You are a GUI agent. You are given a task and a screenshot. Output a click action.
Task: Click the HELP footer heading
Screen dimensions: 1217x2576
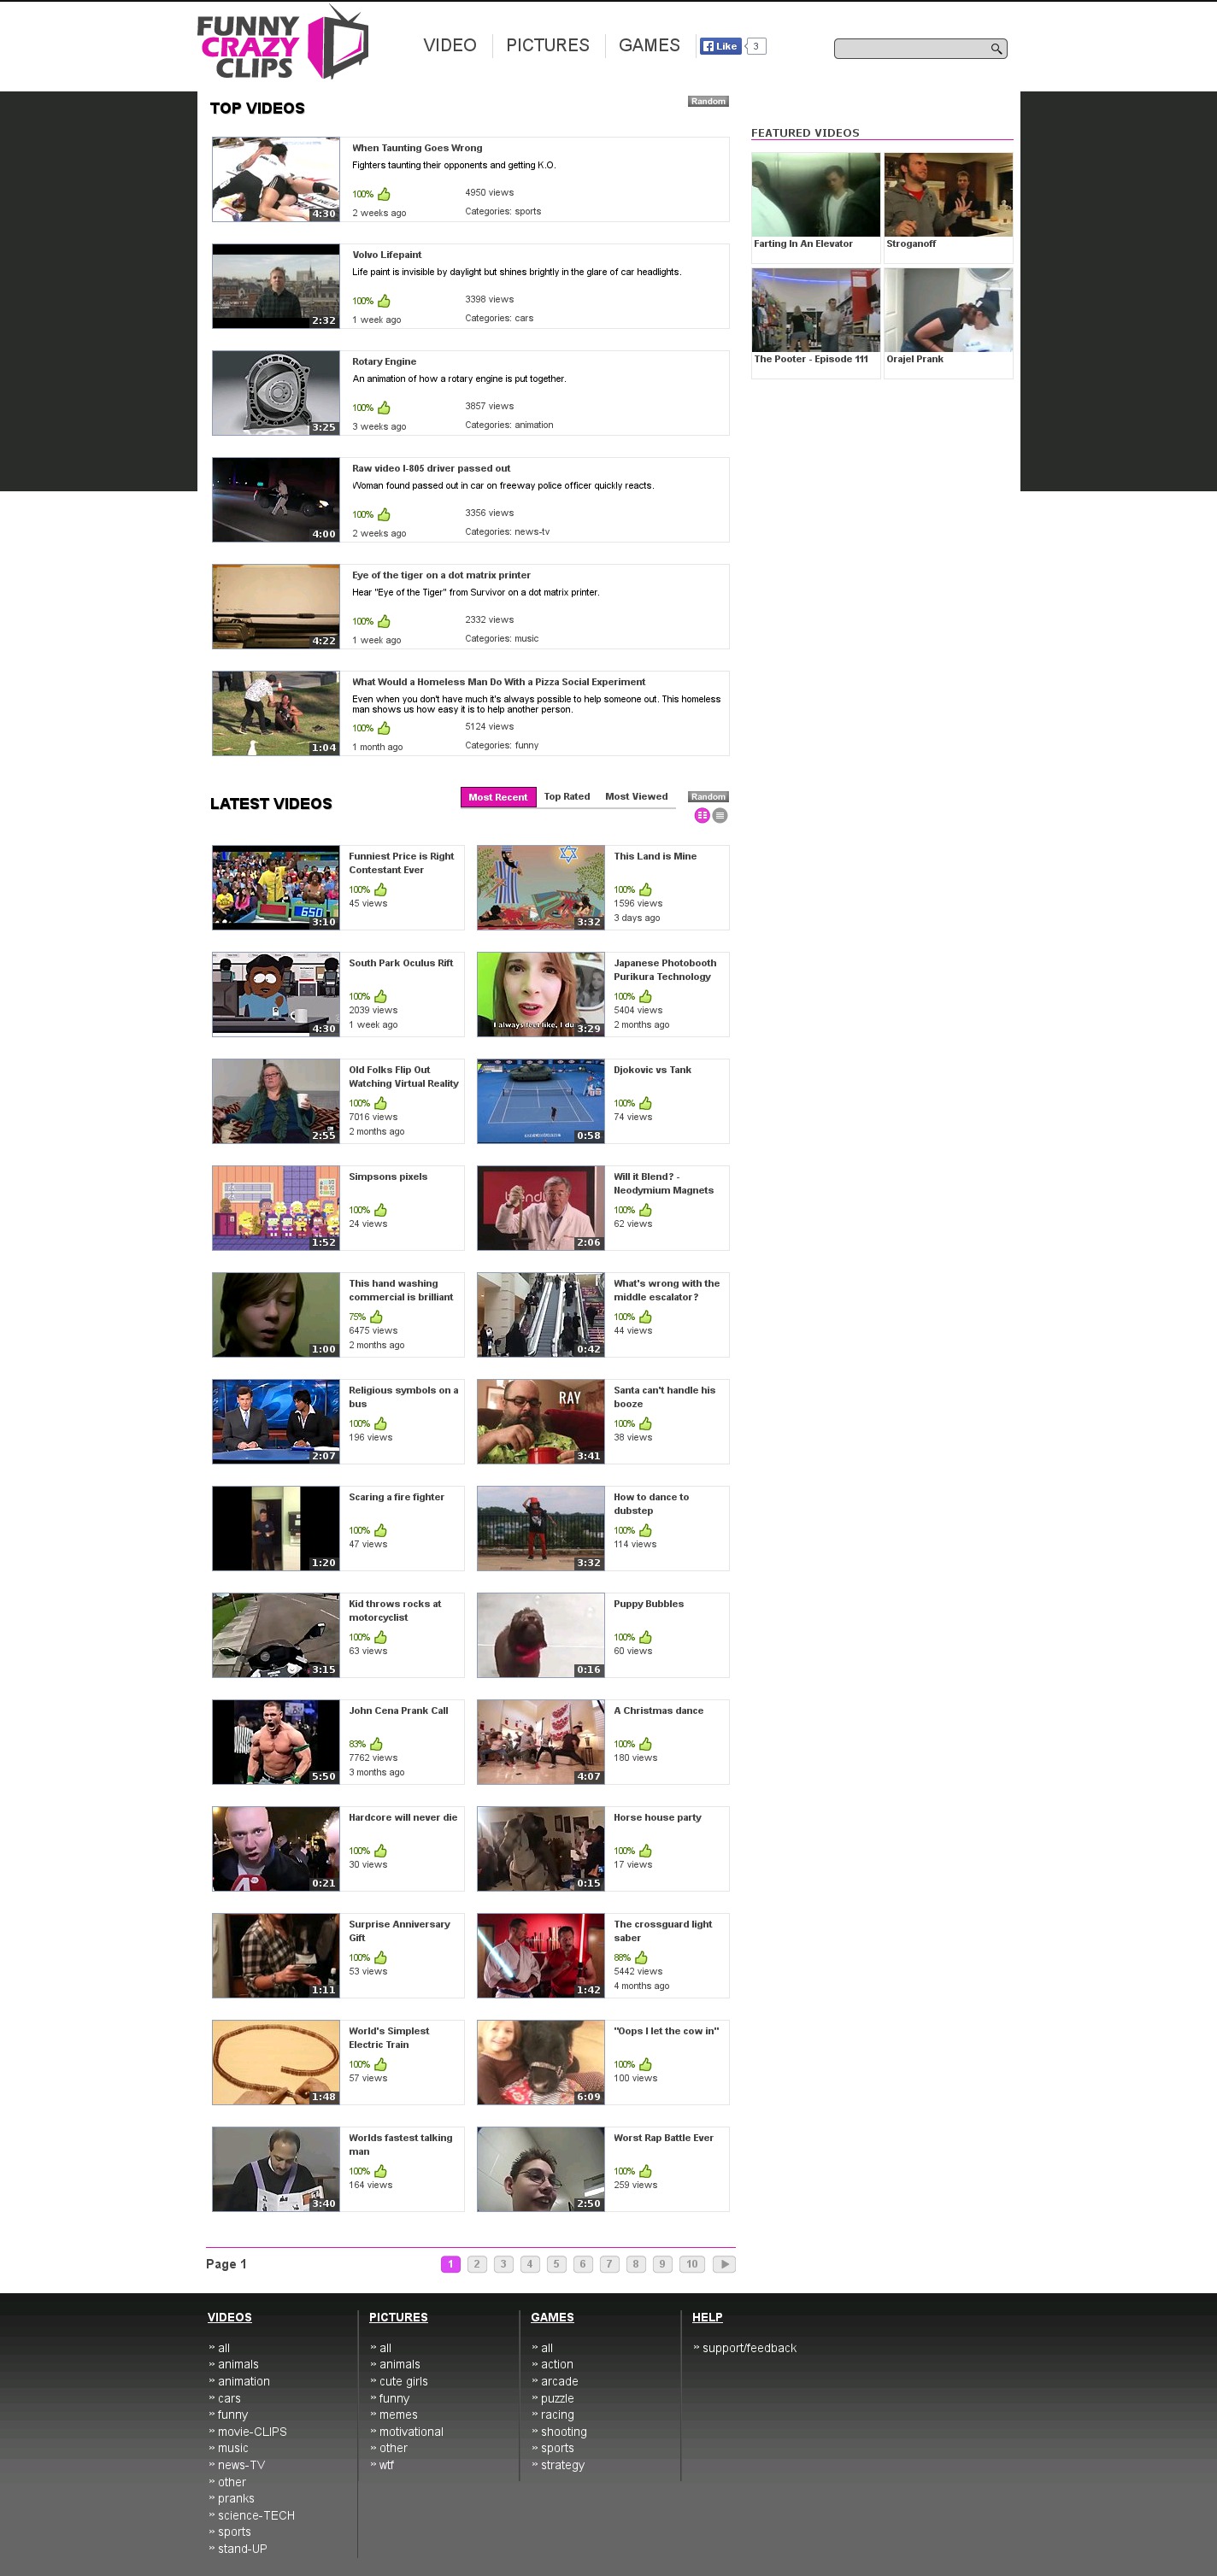[707, 2317]
